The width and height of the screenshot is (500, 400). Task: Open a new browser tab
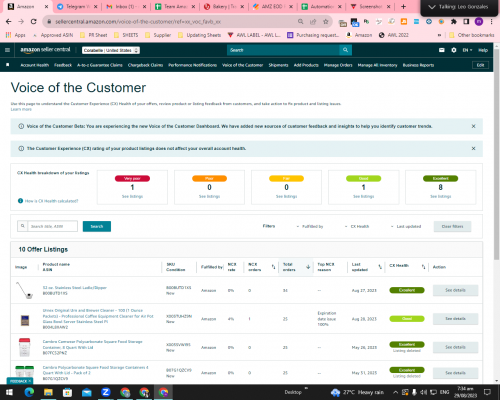(x=403, y=7)
